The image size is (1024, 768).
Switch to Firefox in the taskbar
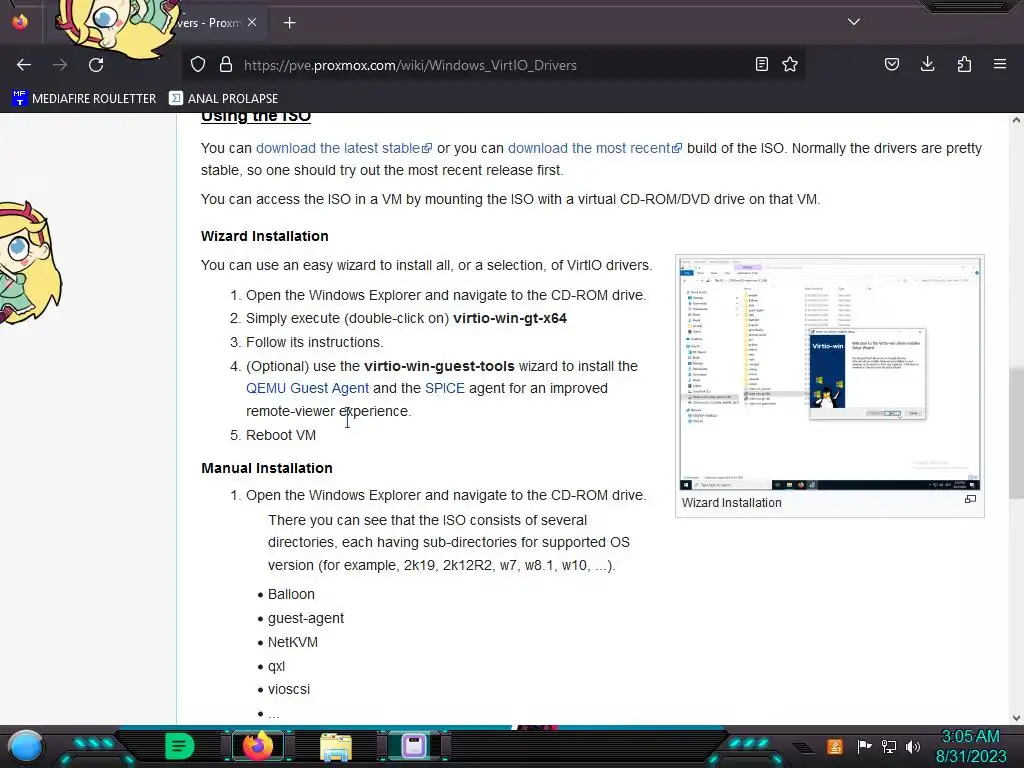click(x=257, y=746)
